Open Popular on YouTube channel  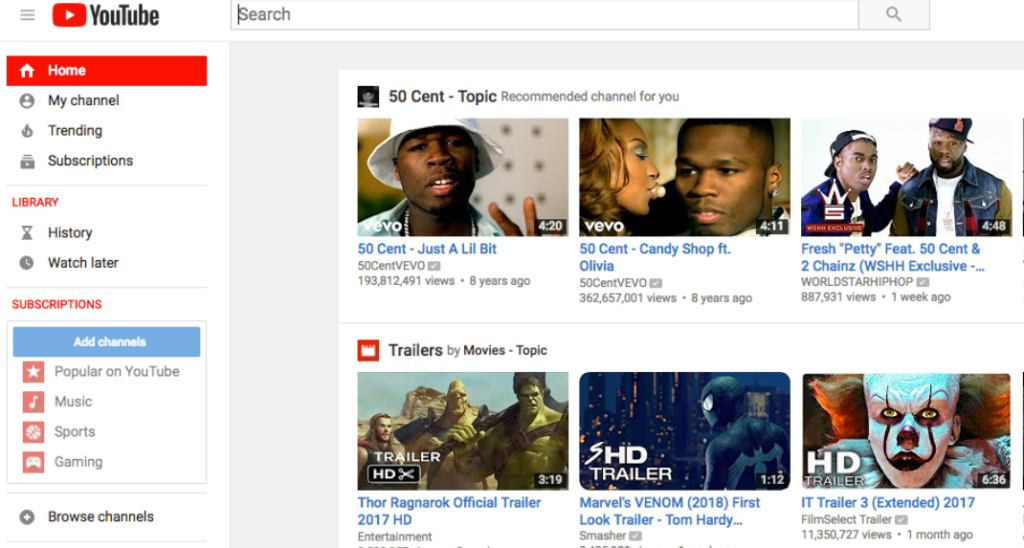[x=116, y=372]
